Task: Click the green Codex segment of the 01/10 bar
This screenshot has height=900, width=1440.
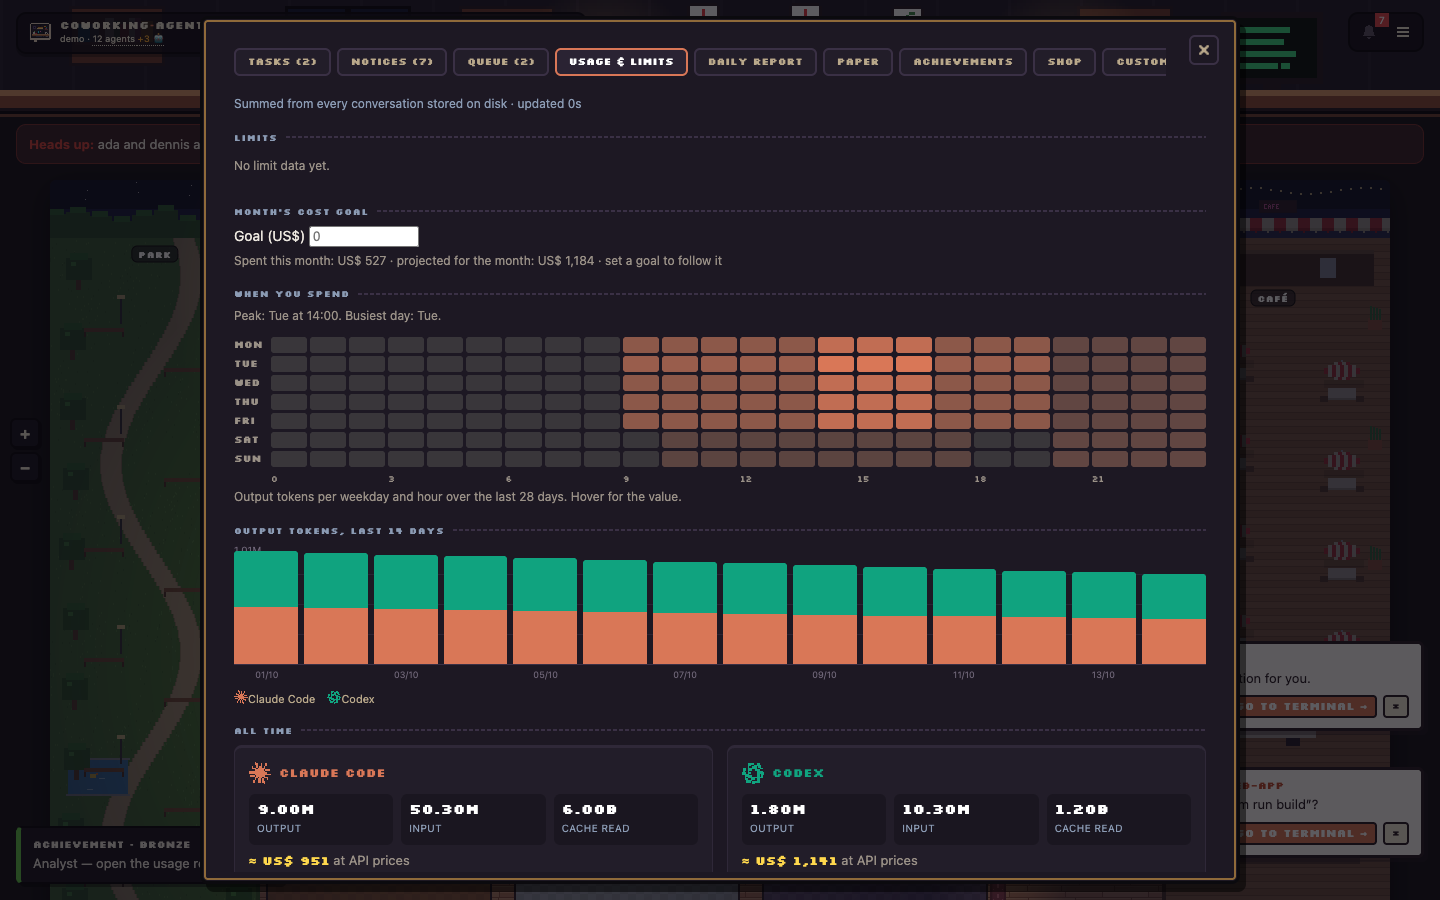Action: tap(266, 579)
